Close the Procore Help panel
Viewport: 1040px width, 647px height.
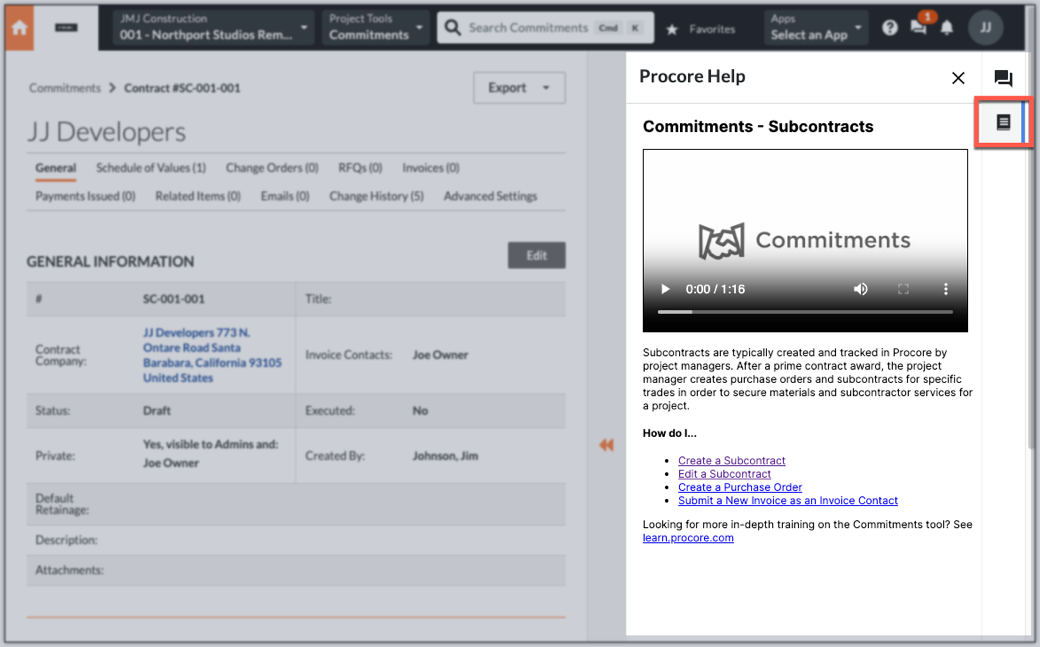958,78
